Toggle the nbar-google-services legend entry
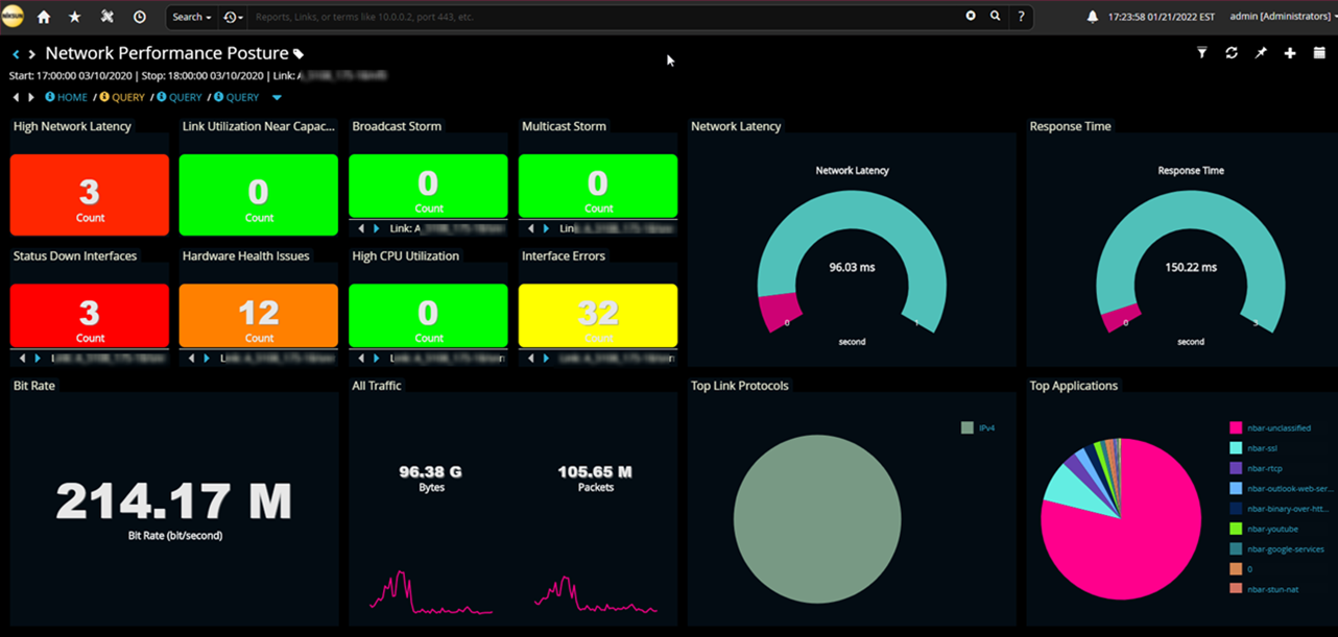1338x637 pixels. [1277, 549]
